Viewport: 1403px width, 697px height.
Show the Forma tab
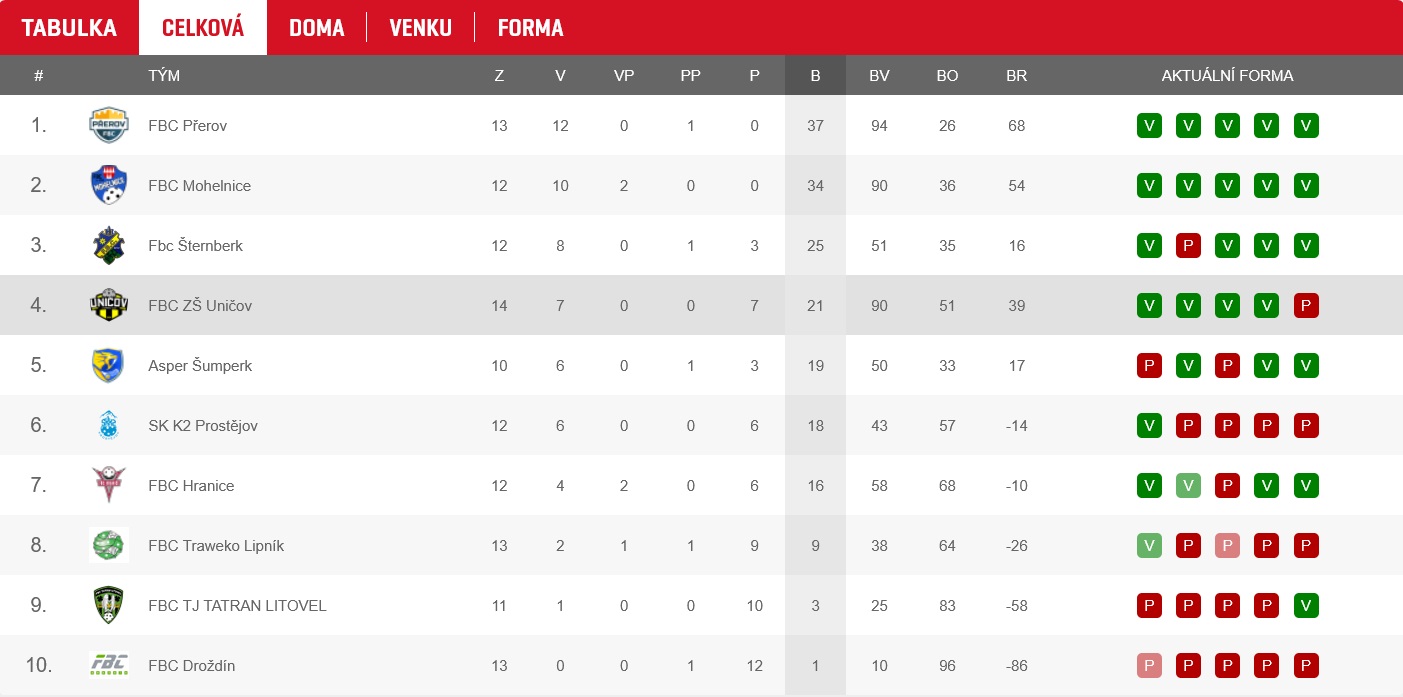pyautogui.click(x=530, y=28)
